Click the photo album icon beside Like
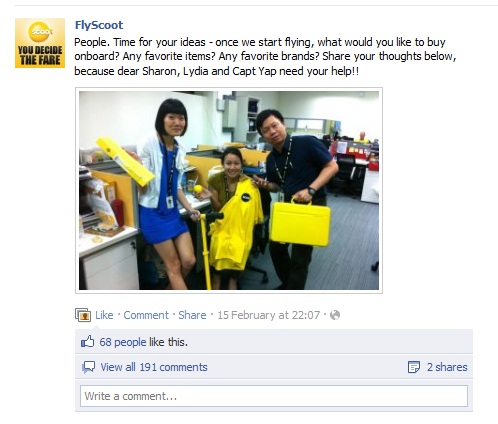498x424 pixels. tap(83, 315)
